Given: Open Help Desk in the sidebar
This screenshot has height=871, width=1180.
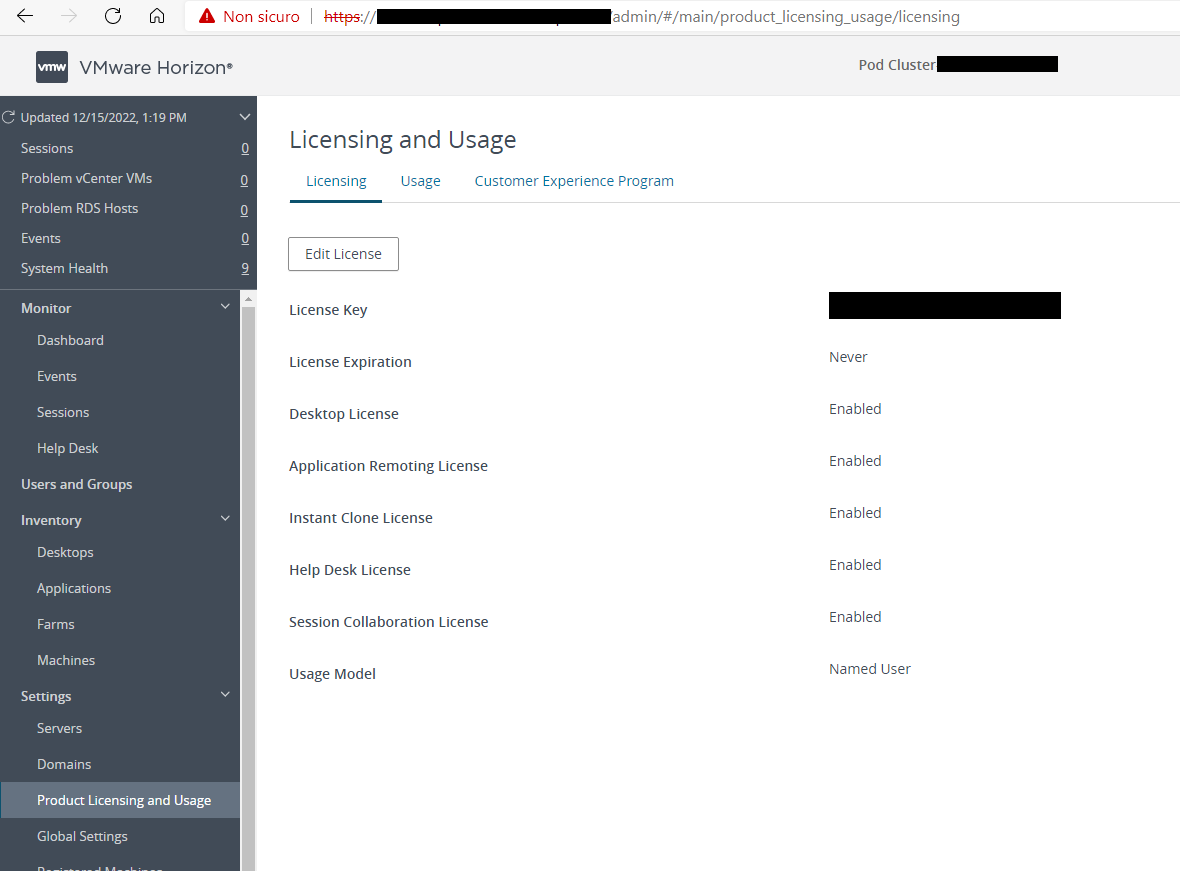Looking at the screenshot, I should pyautogui.click(x=67, y=449).
